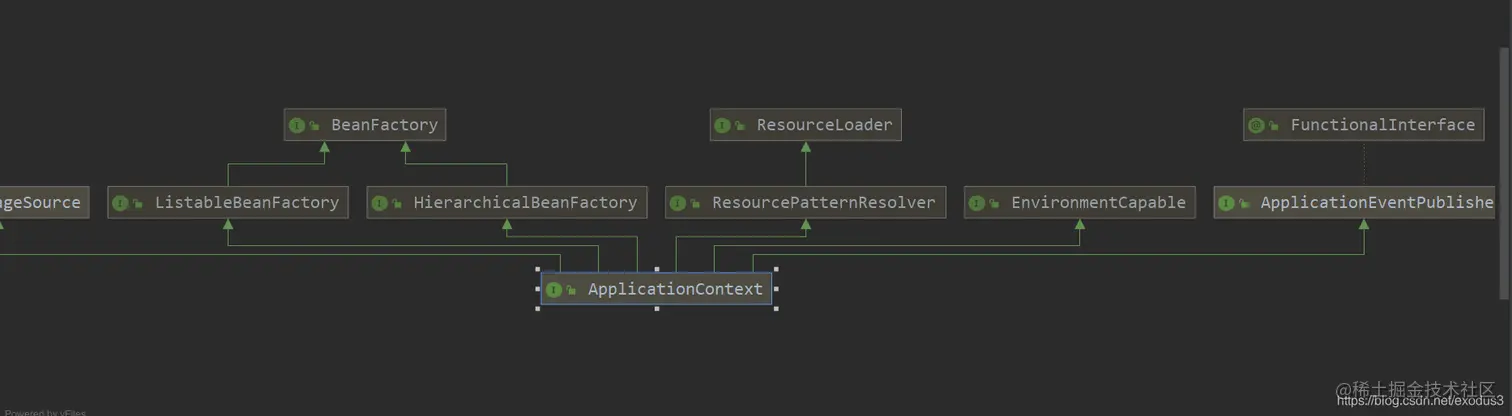This screenshot has height=416, width=1512.
Task: Click the lock icon on ApplicationEventPublisher
Action: point(1244,204)
